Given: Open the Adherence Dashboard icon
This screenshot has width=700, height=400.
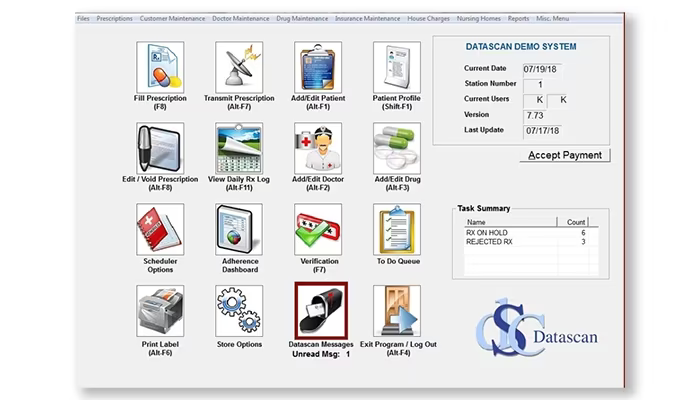Looking at the screenshot, I should [x=239, y=229].
